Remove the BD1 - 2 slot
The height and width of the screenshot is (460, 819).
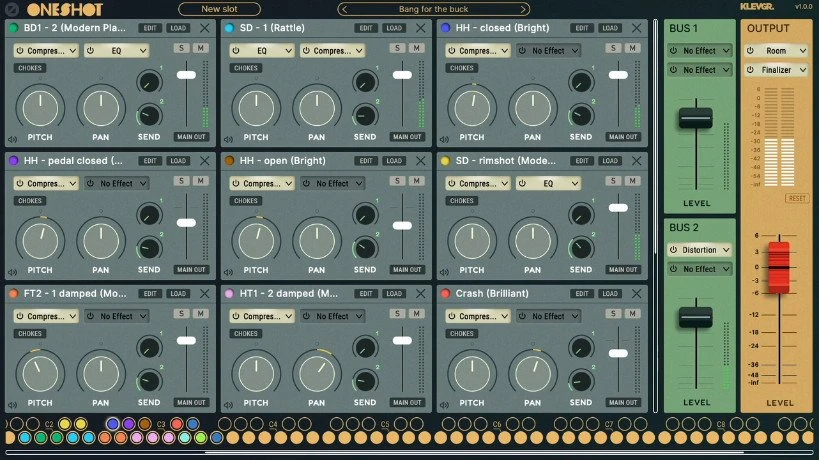pyautogui.click(x=205, y=28)
